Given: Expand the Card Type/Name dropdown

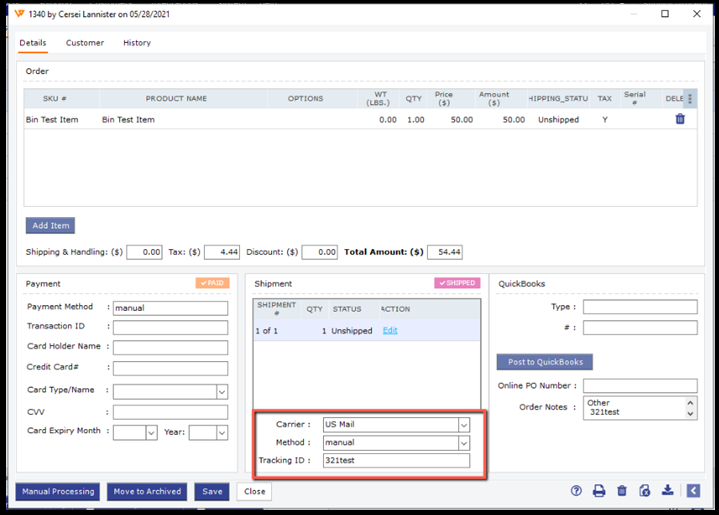Looking at the screenshot, I should tap(222, 392).
